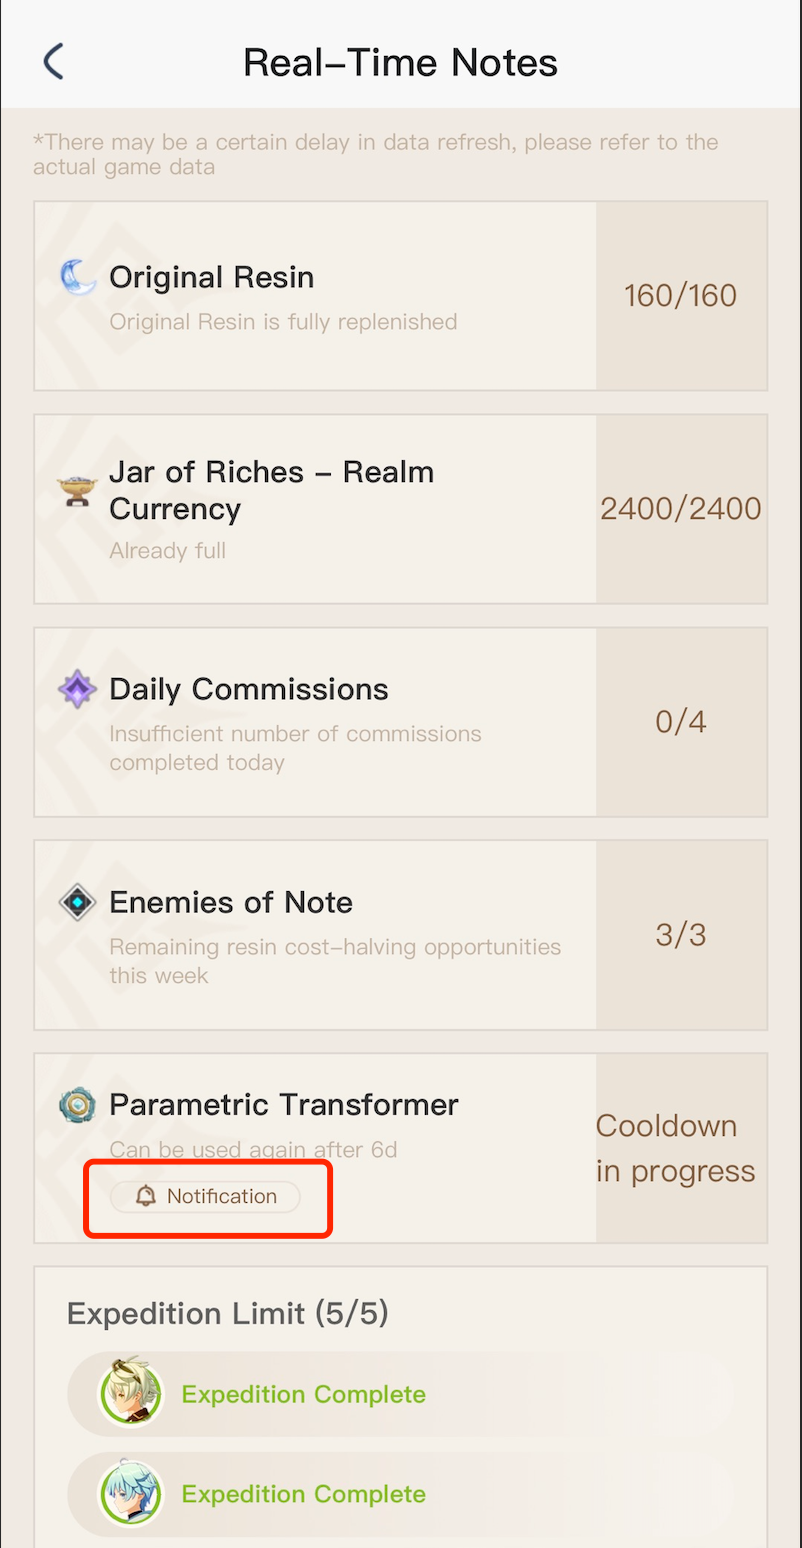Screen dimensions: 802x1548
Task: Tap the 160/160 resin counter
Action: pos(680,295)
